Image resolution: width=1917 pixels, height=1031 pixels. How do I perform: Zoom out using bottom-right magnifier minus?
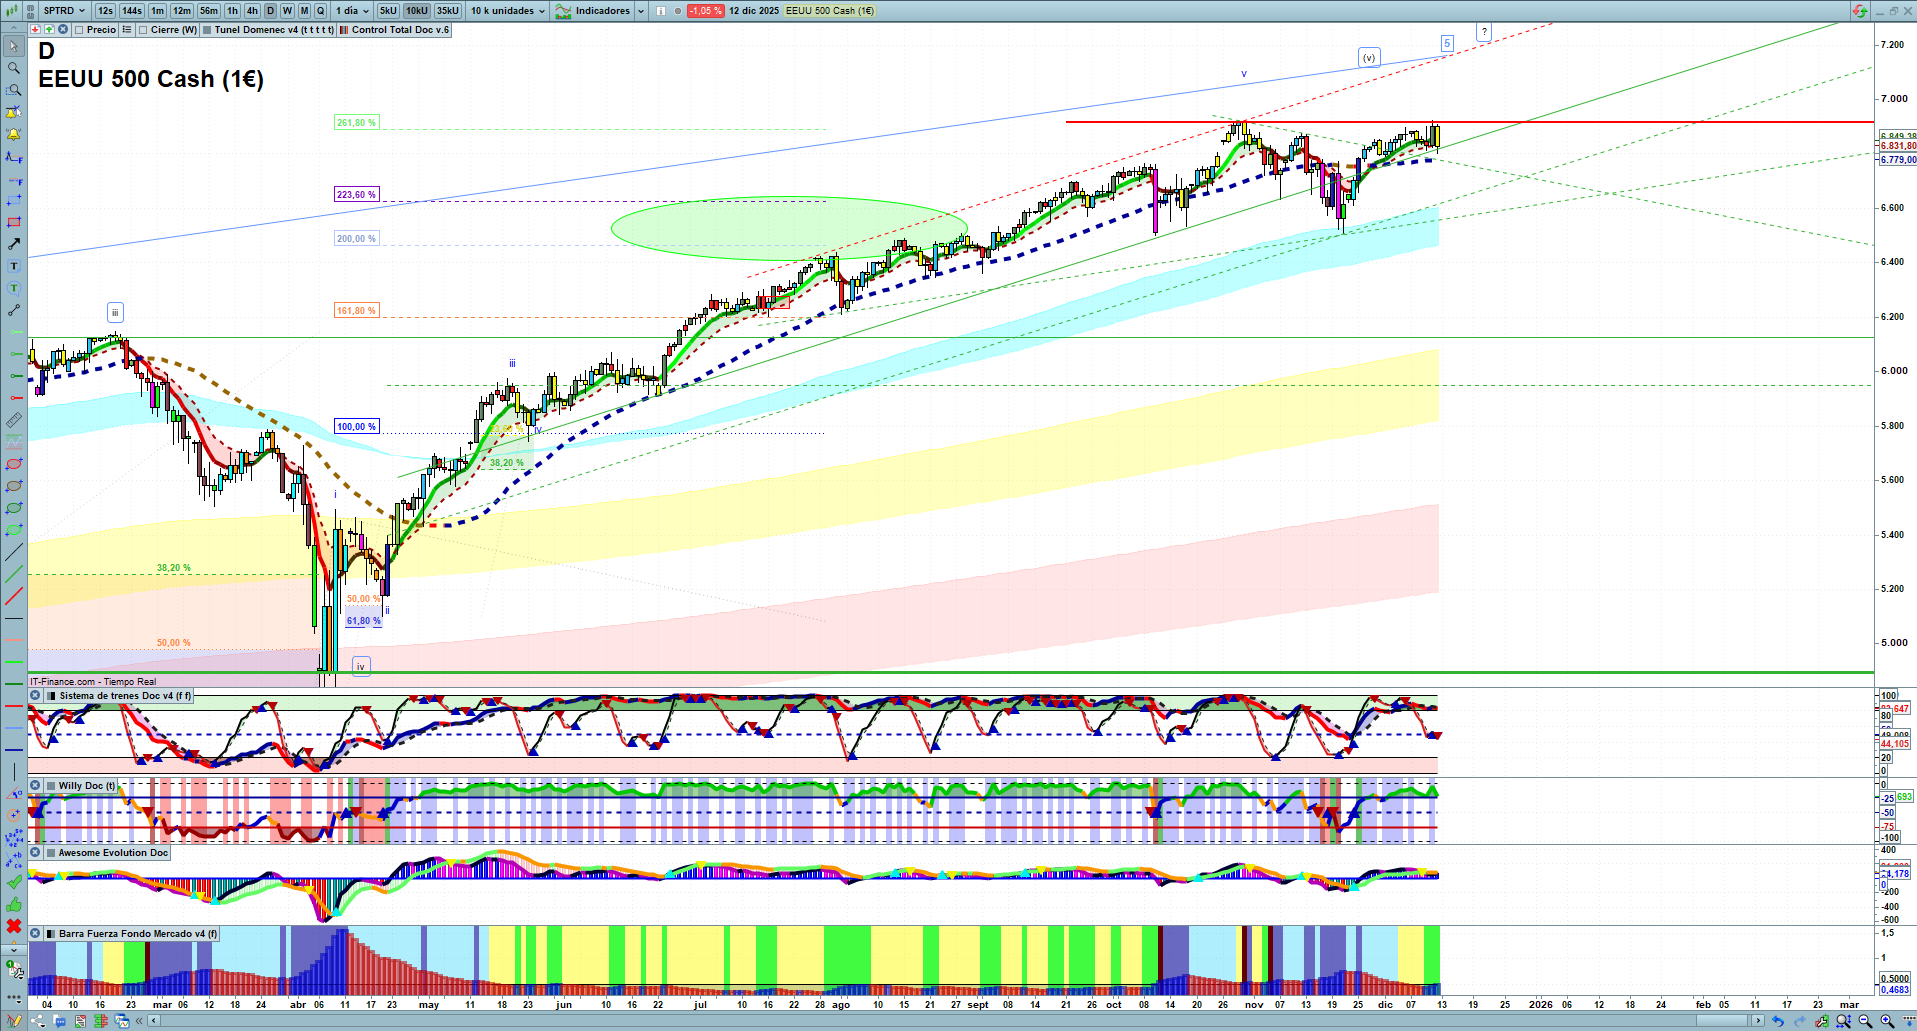(x=1865, y=1021)
